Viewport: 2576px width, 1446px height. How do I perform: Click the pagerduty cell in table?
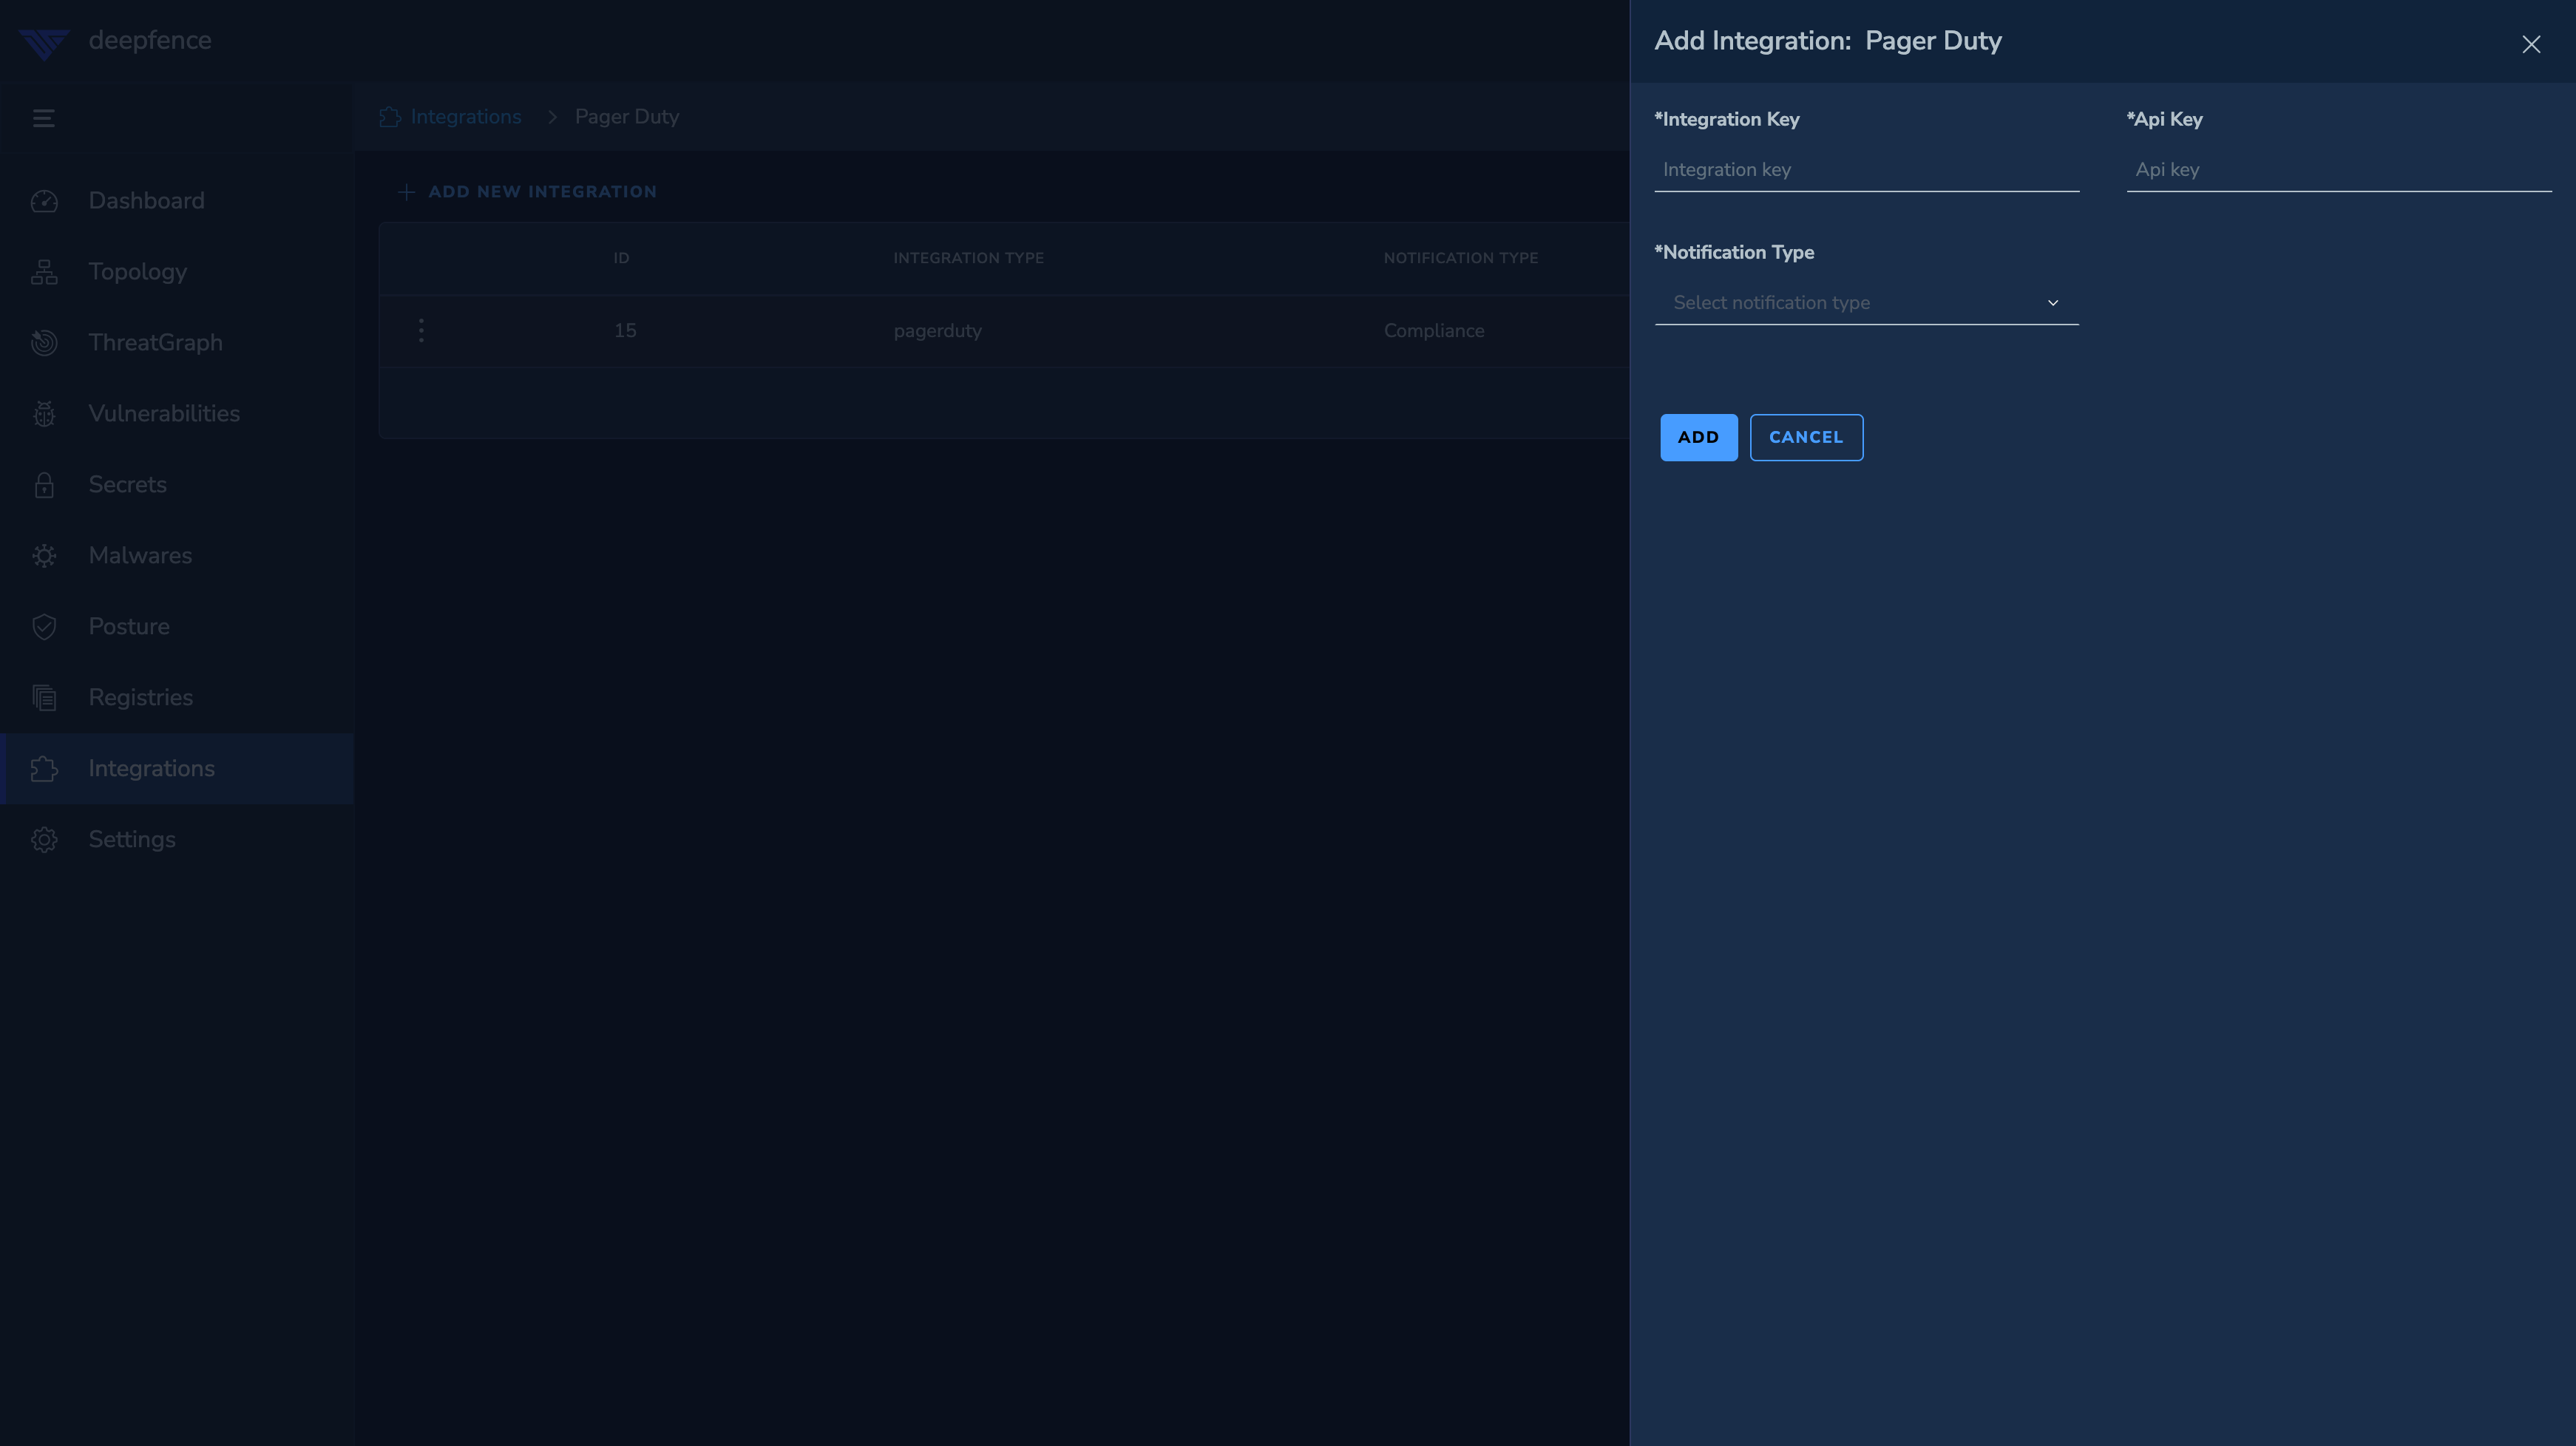click(x=937, y=331)
